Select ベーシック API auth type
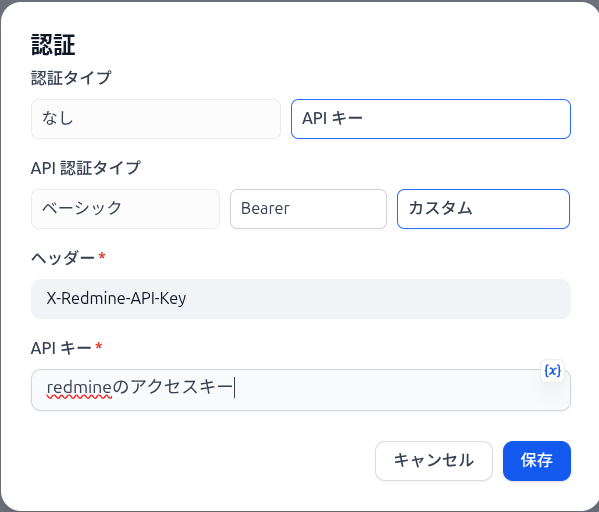The height and width of the screenshot is (512, 599). [x=125, y=209]
